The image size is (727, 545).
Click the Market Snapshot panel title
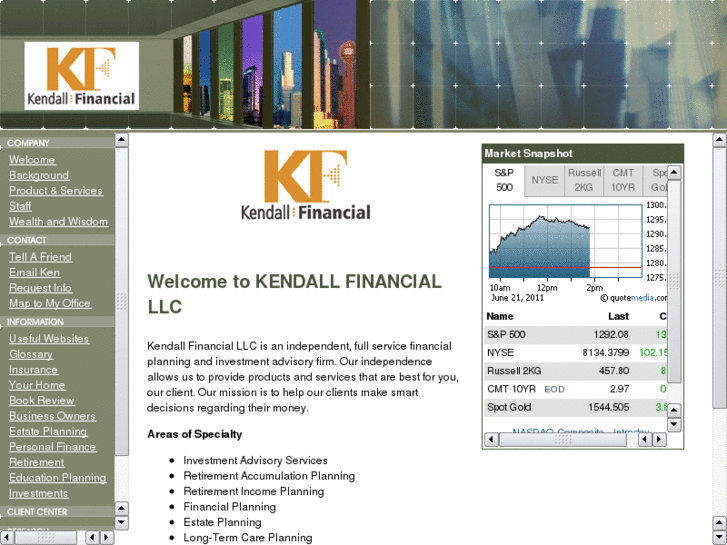(x=529, y=154)
